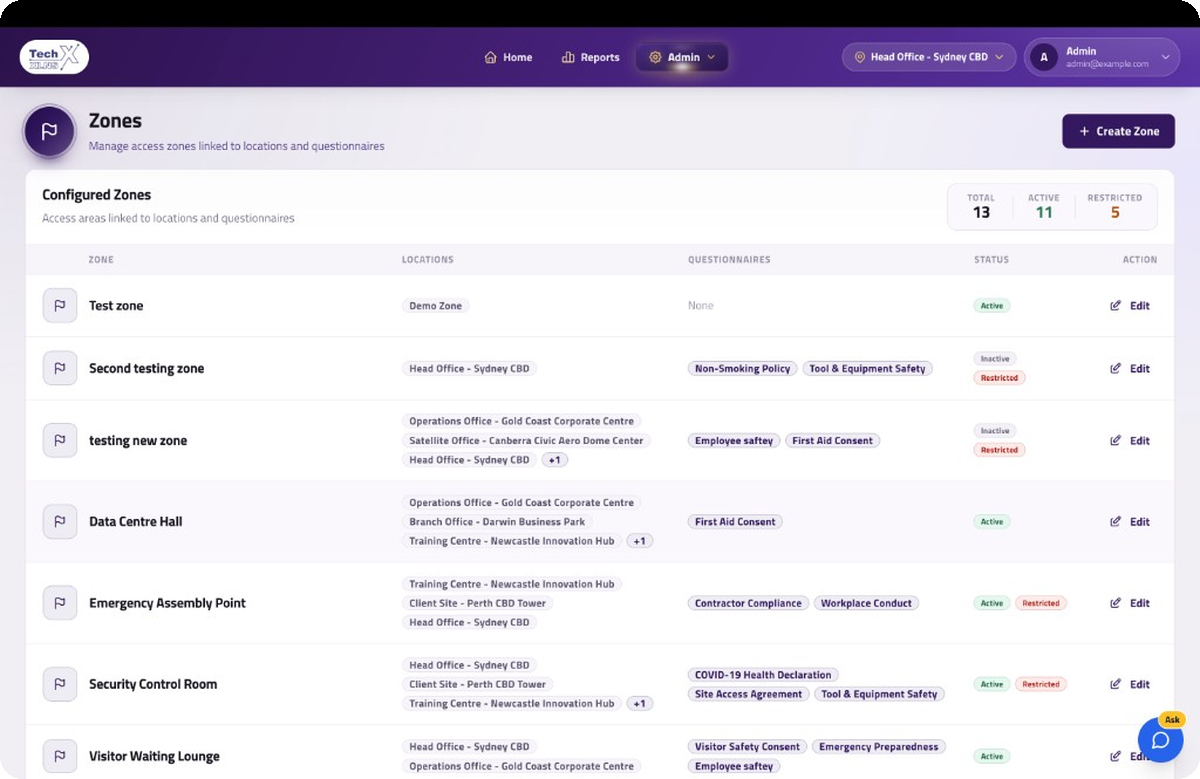
Task: Edit the Security Control Room zone
Action: [x=1130, y=684]
